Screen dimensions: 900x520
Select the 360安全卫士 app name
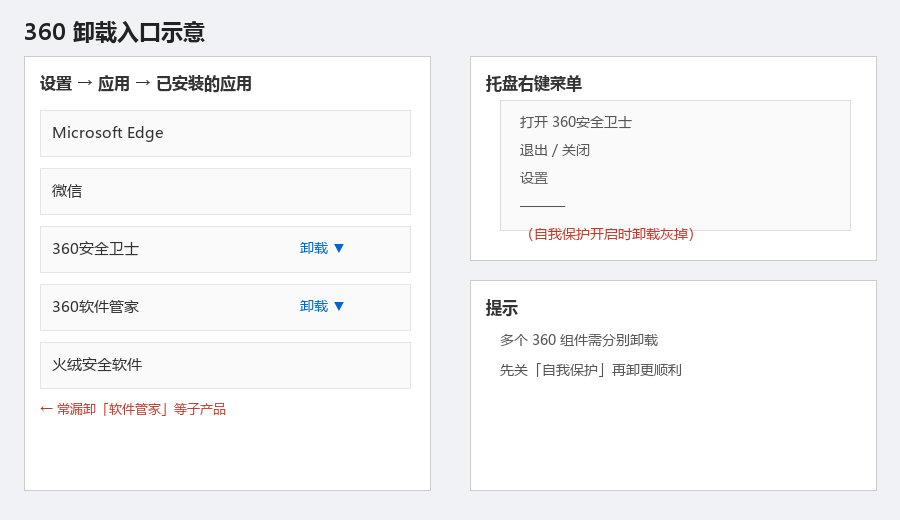[x=95, y=249]
